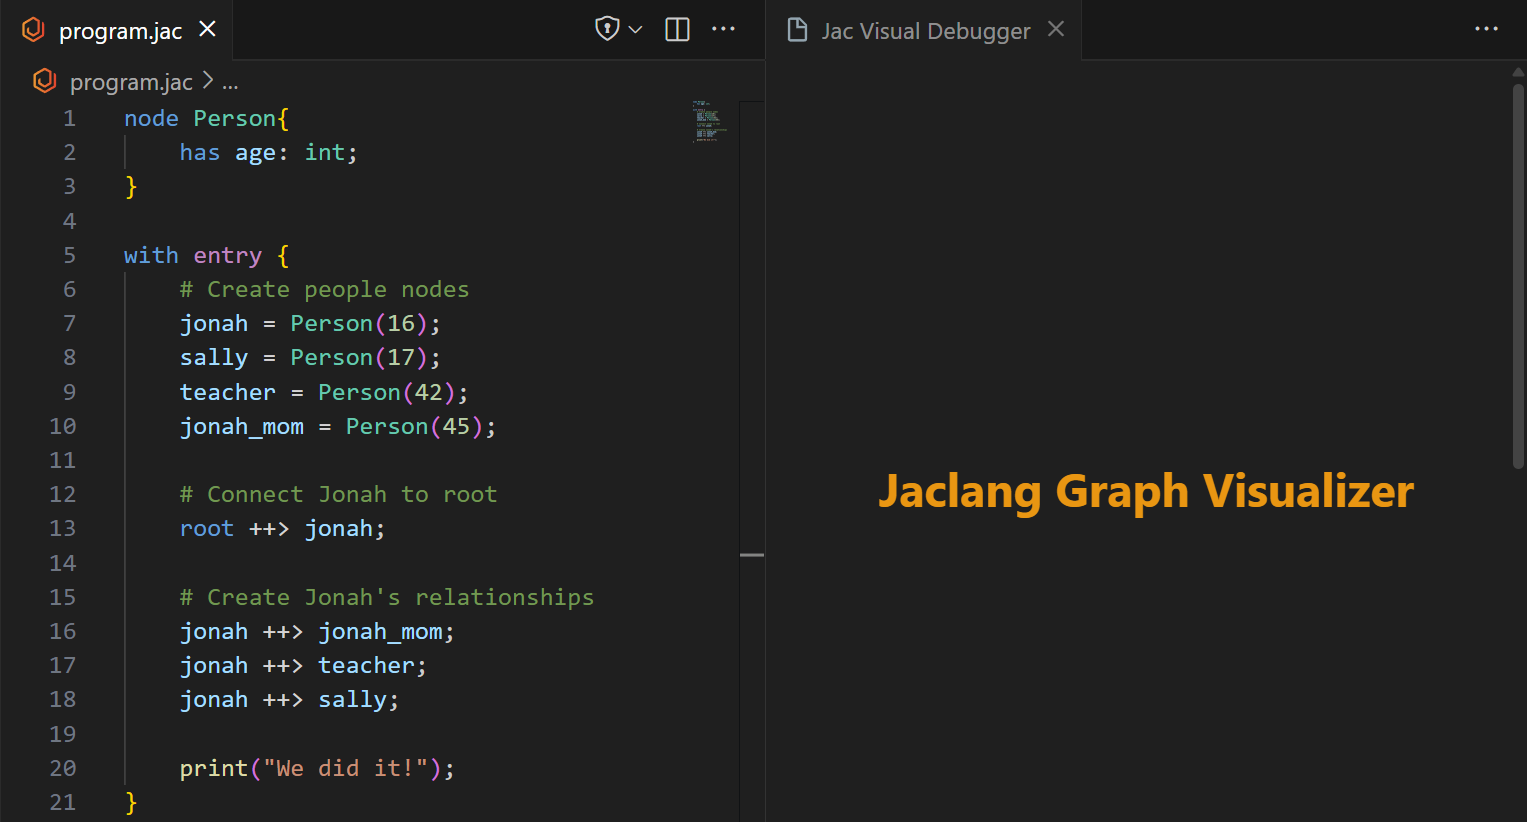Click the program.jac breadcrumb label
Image resolution: width=1527 pixels, height=822 pixels.
point(131,81)
